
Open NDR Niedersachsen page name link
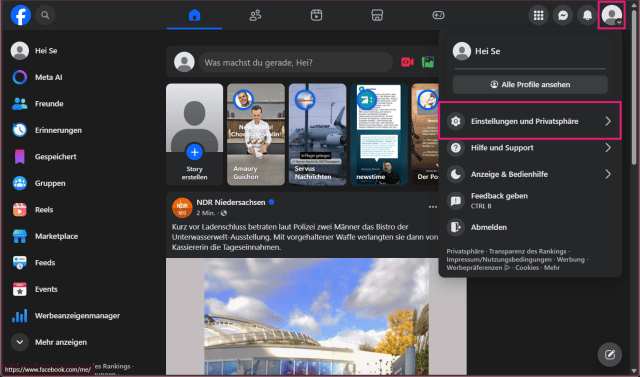click(231, 202)
